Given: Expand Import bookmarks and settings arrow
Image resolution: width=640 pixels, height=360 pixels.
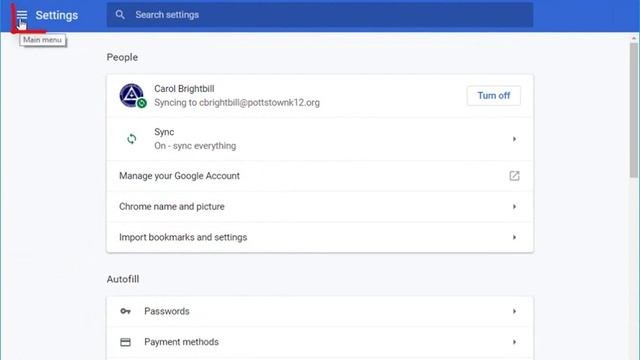Looking at the screenshot, I should 514,237.
